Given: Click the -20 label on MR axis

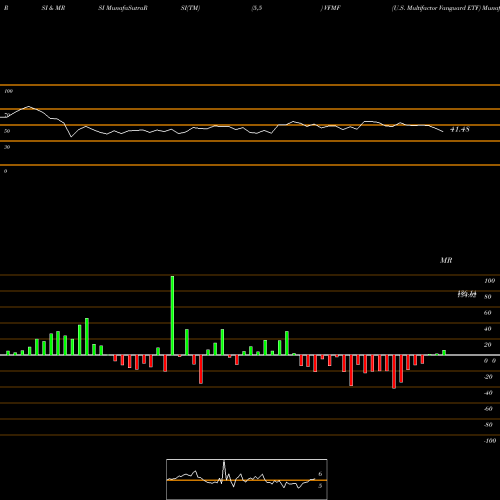Looking at the screenshot, I should point(488,377).
